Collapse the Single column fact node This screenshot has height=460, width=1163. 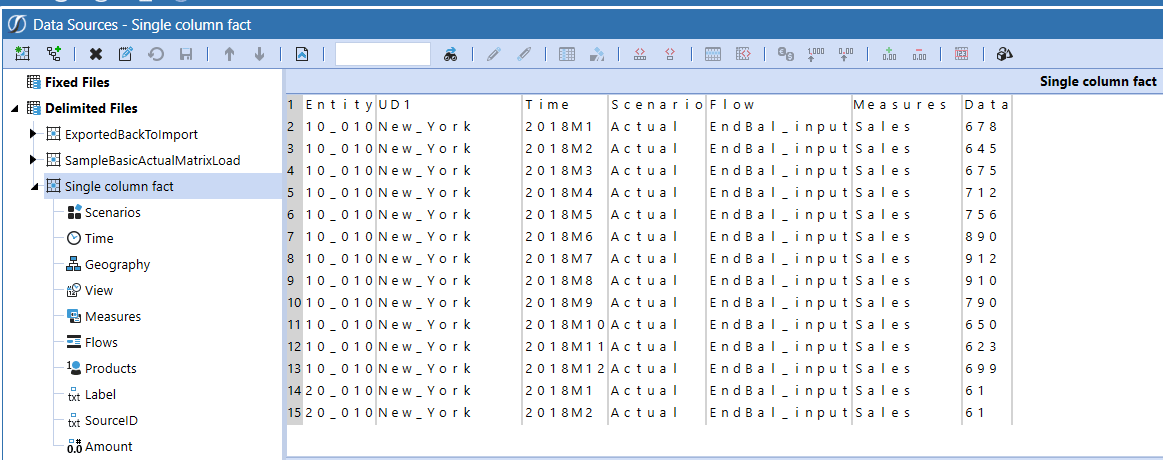click(x=33, y=186)
